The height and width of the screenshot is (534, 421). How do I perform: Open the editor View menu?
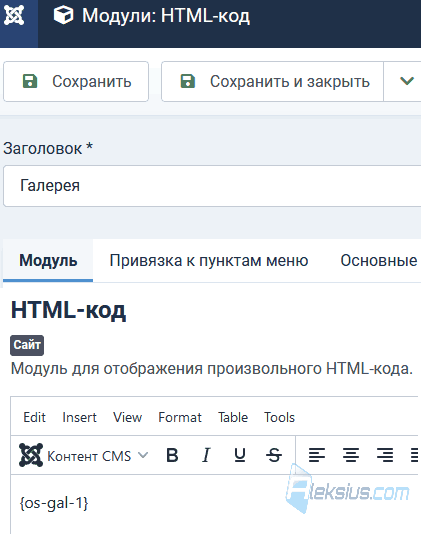click(x=128, y=418)
